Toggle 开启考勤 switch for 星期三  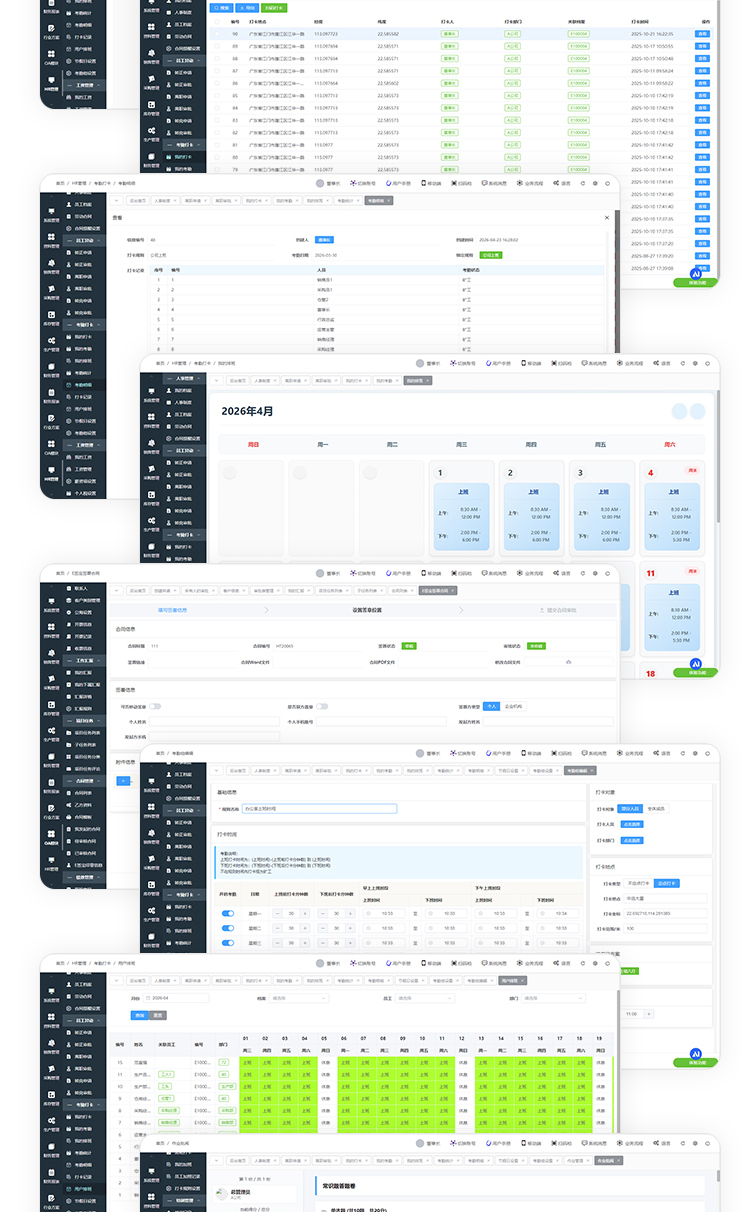point(228,943)
